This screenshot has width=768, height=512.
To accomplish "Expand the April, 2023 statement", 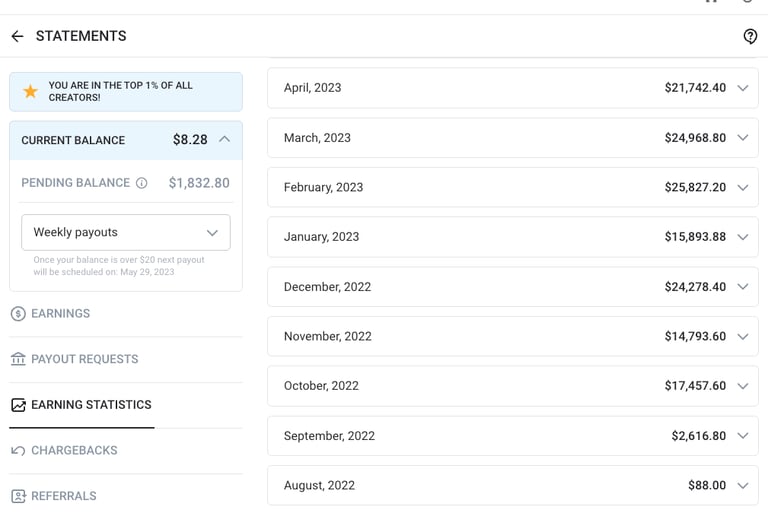I will point(742,88).
